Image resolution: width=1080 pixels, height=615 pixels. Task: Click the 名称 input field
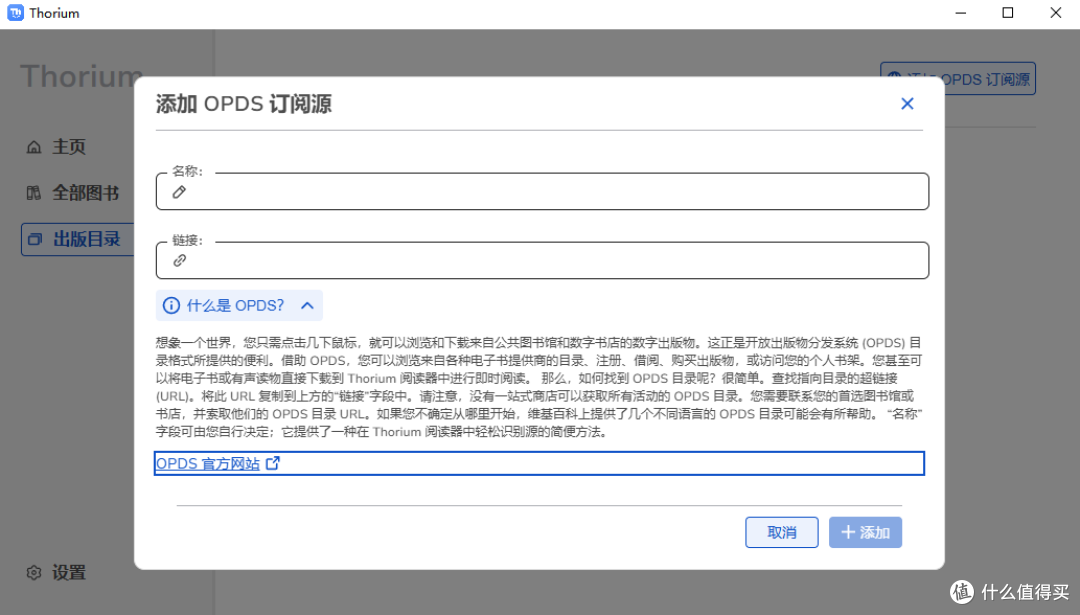pos(542,191)
